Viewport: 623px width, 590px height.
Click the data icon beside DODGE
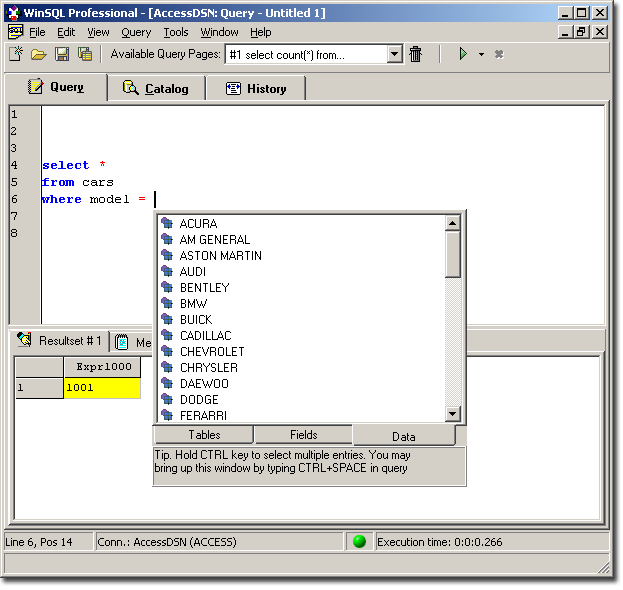pyautogui.click(x=167, y=399)
